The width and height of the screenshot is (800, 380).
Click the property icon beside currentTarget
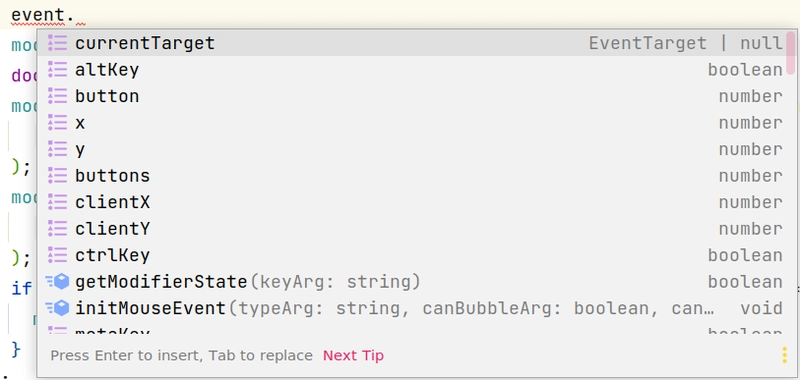pyautogui.click(x=58, y=43)
